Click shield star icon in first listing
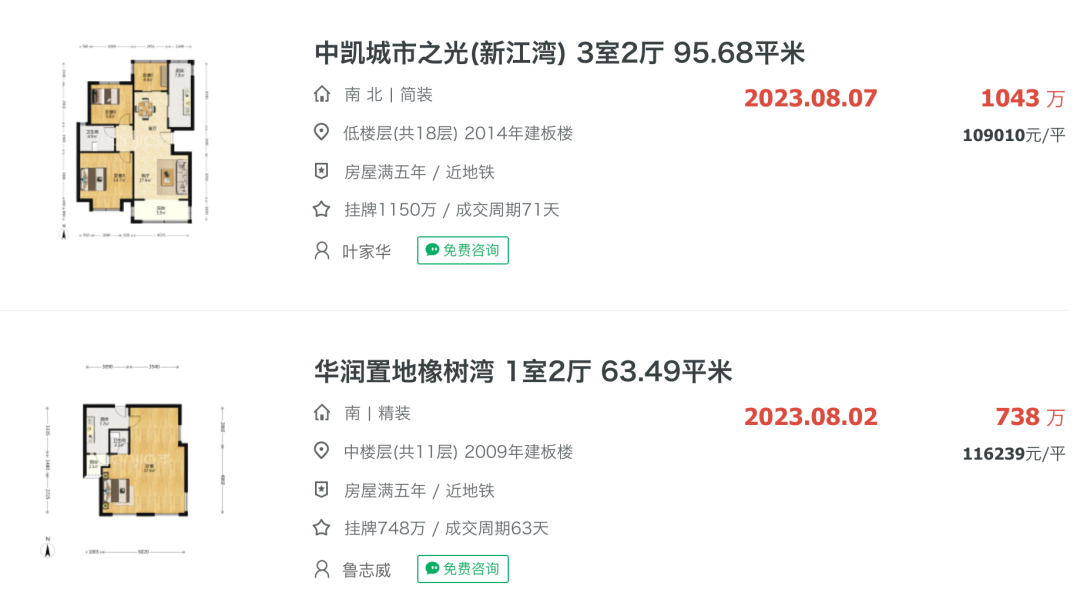The image size is (1080, 616). tap(322, 171)
